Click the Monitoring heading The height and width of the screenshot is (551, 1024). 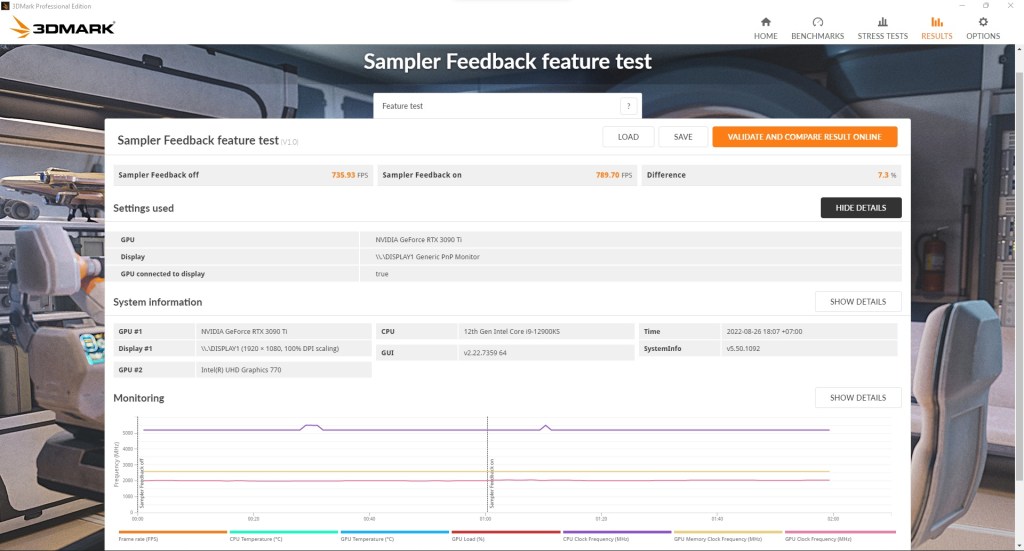click(x=138, y=398)
